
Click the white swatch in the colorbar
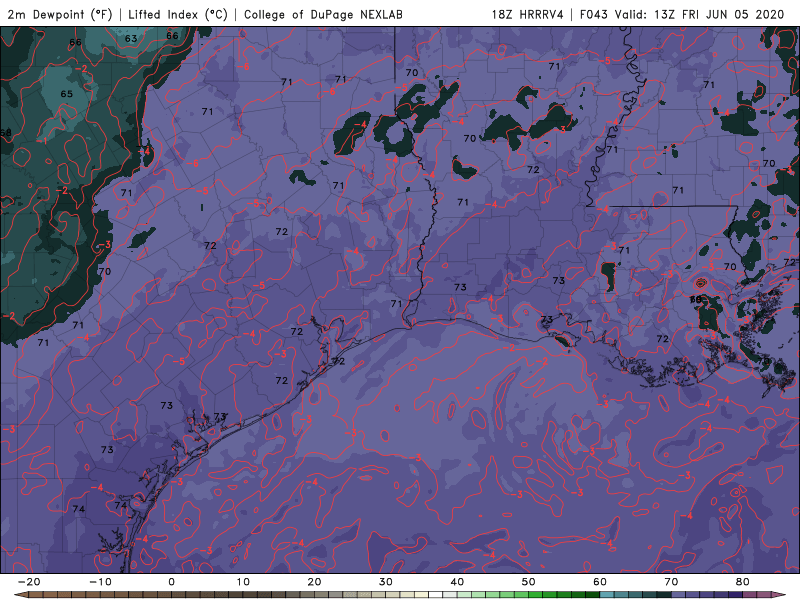[436, 595]
